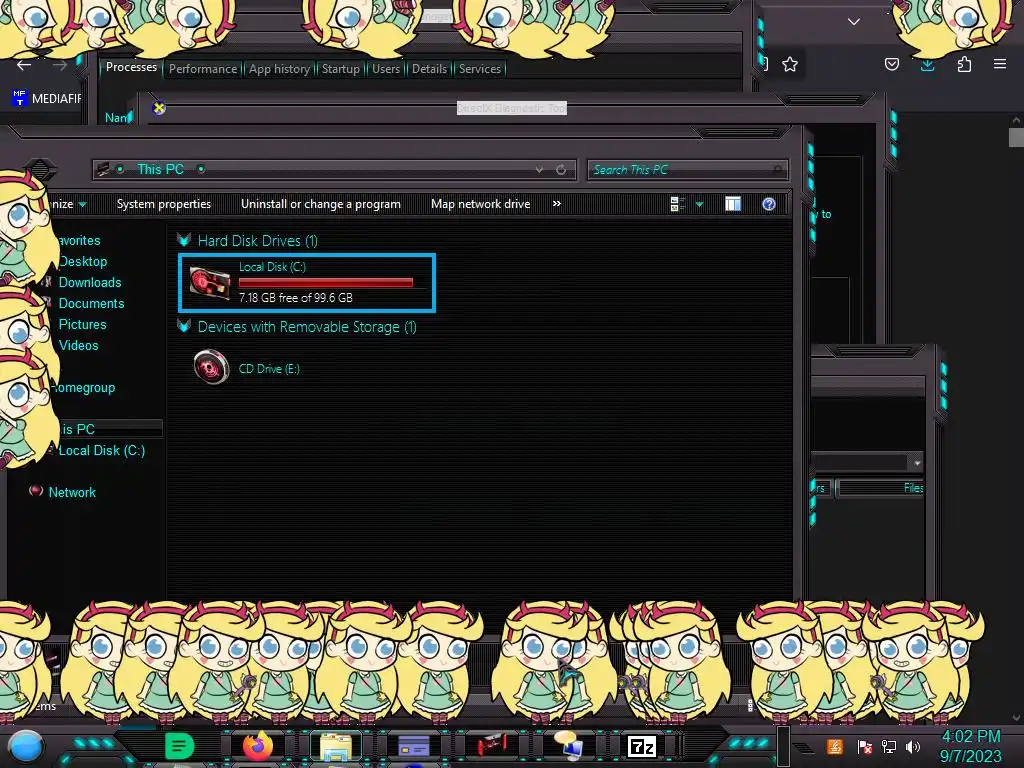The height and width of the screenshot is (768, 1024).
Task: Open Explorer help question mark icon
Action: (x=769, y=204)
